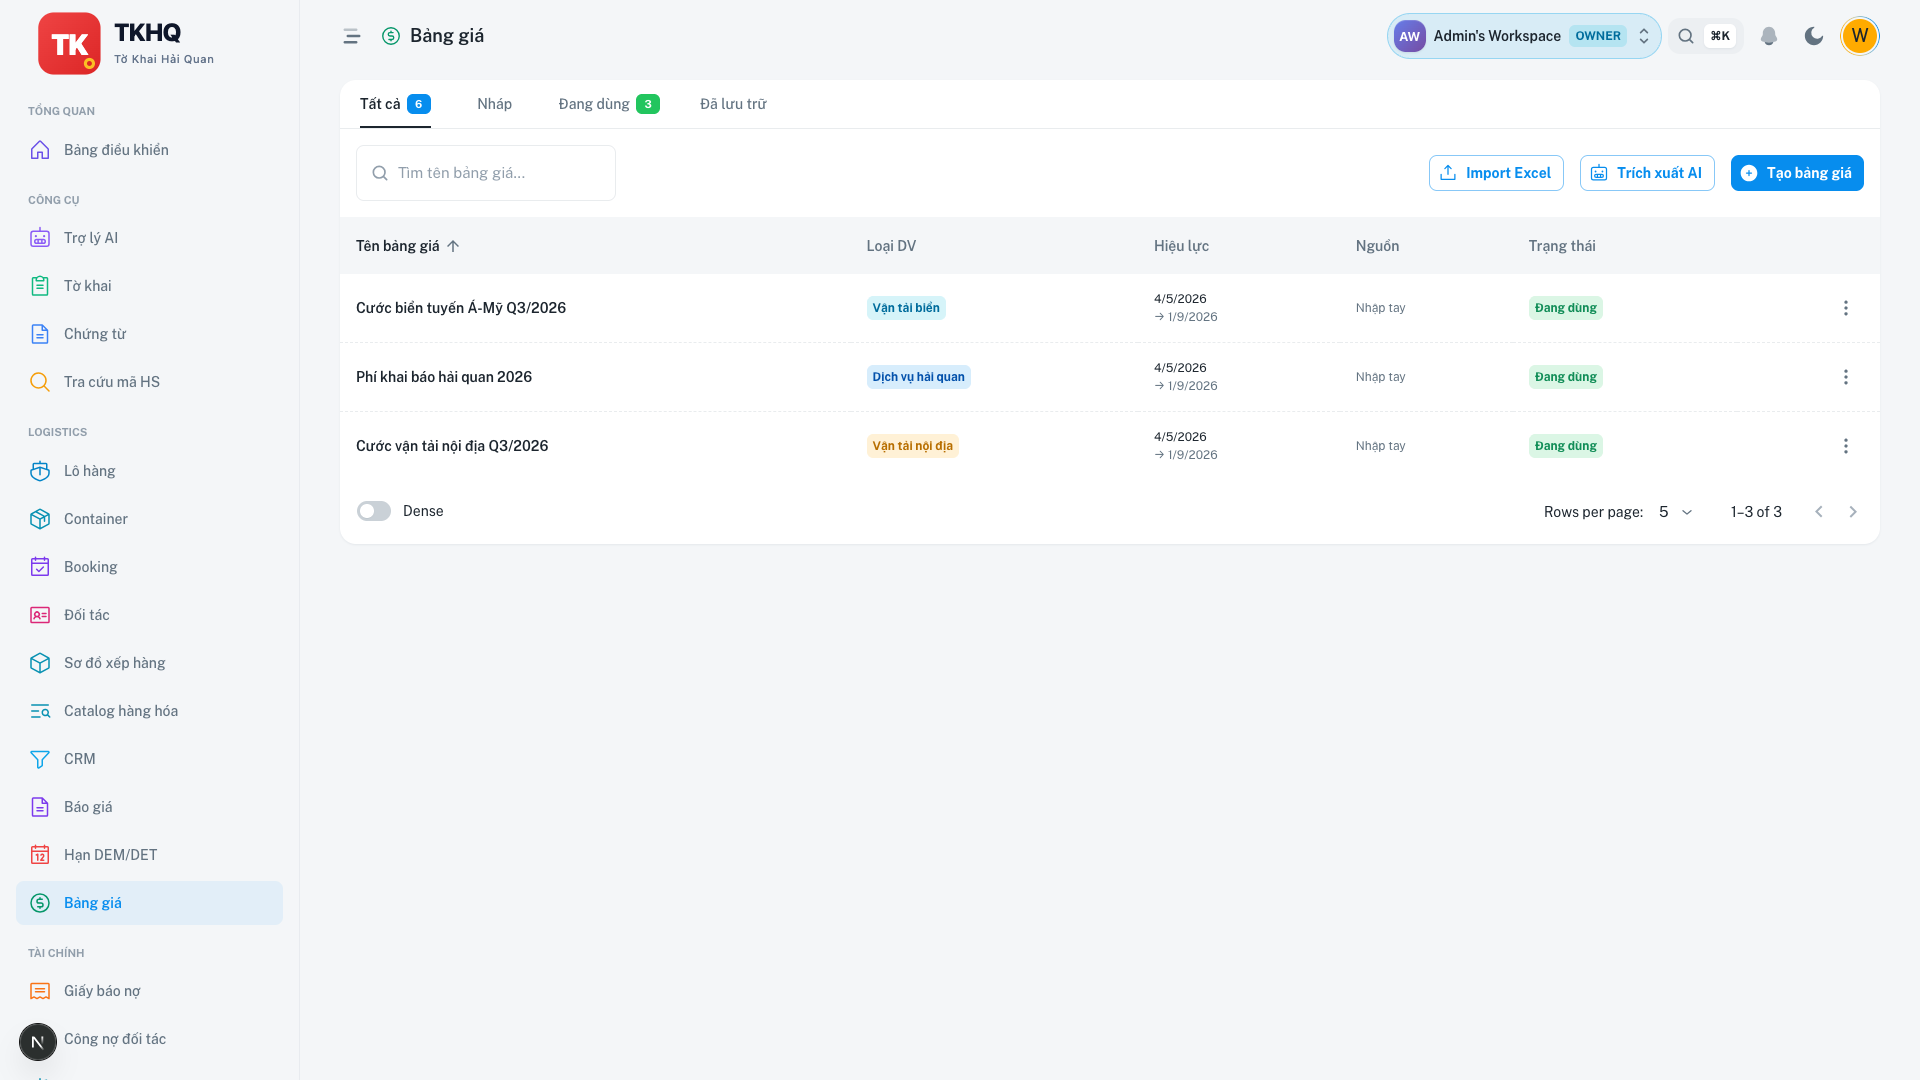Switch to the Nháp tab
Viewport: 1920px width, 1080px height.
[x=494, y=104]
